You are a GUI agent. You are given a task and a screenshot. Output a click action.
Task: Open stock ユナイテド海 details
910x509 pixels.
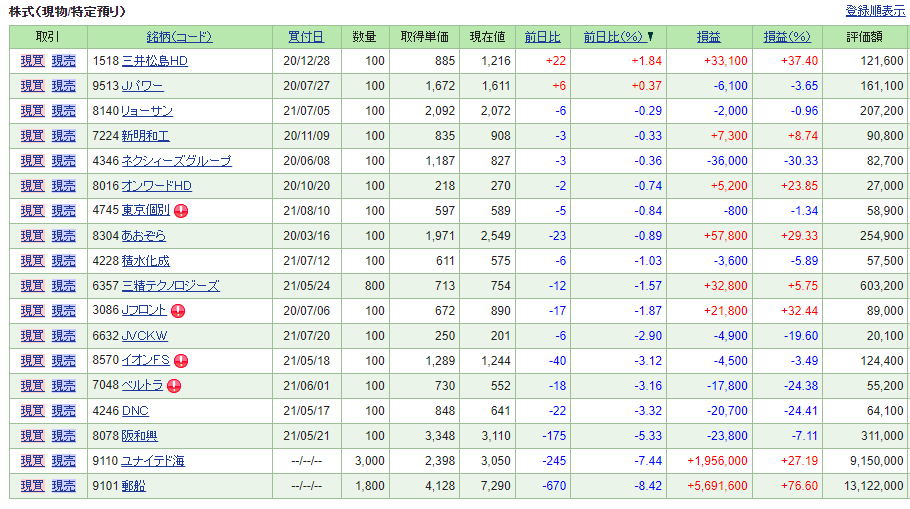point(153,460)
